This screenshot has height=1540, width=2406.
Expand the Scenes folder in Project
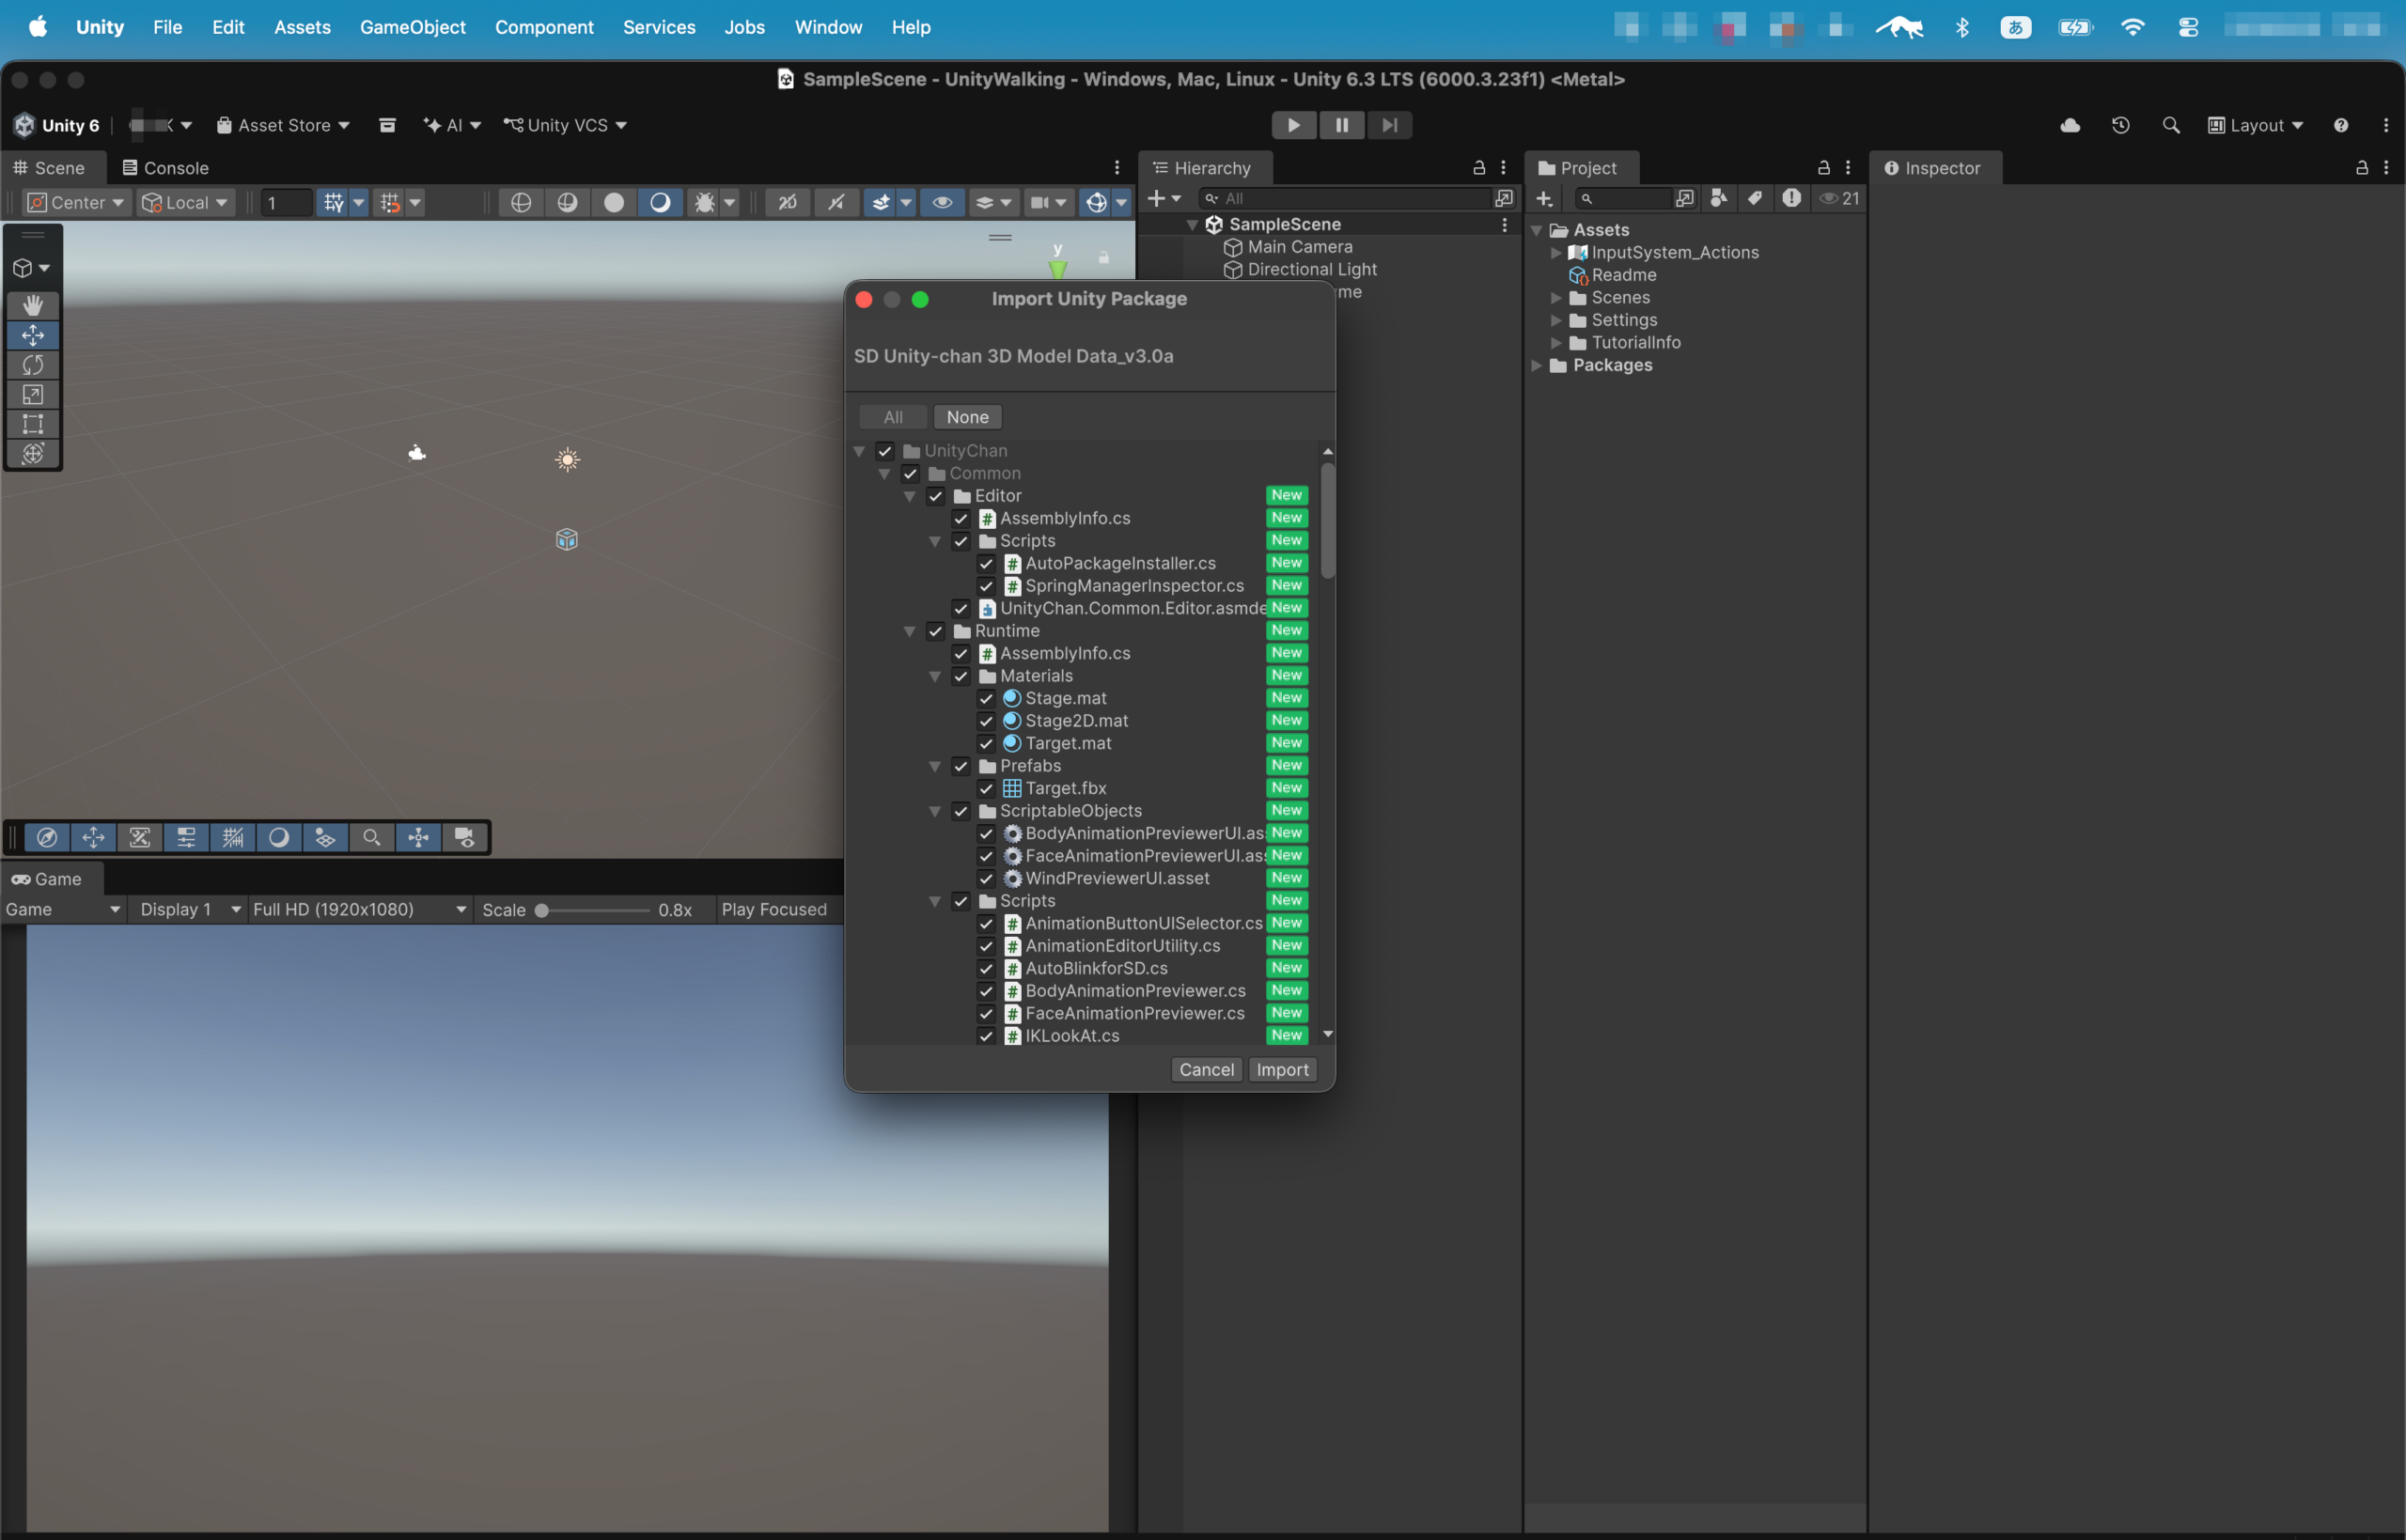(x=1556, y=298)
